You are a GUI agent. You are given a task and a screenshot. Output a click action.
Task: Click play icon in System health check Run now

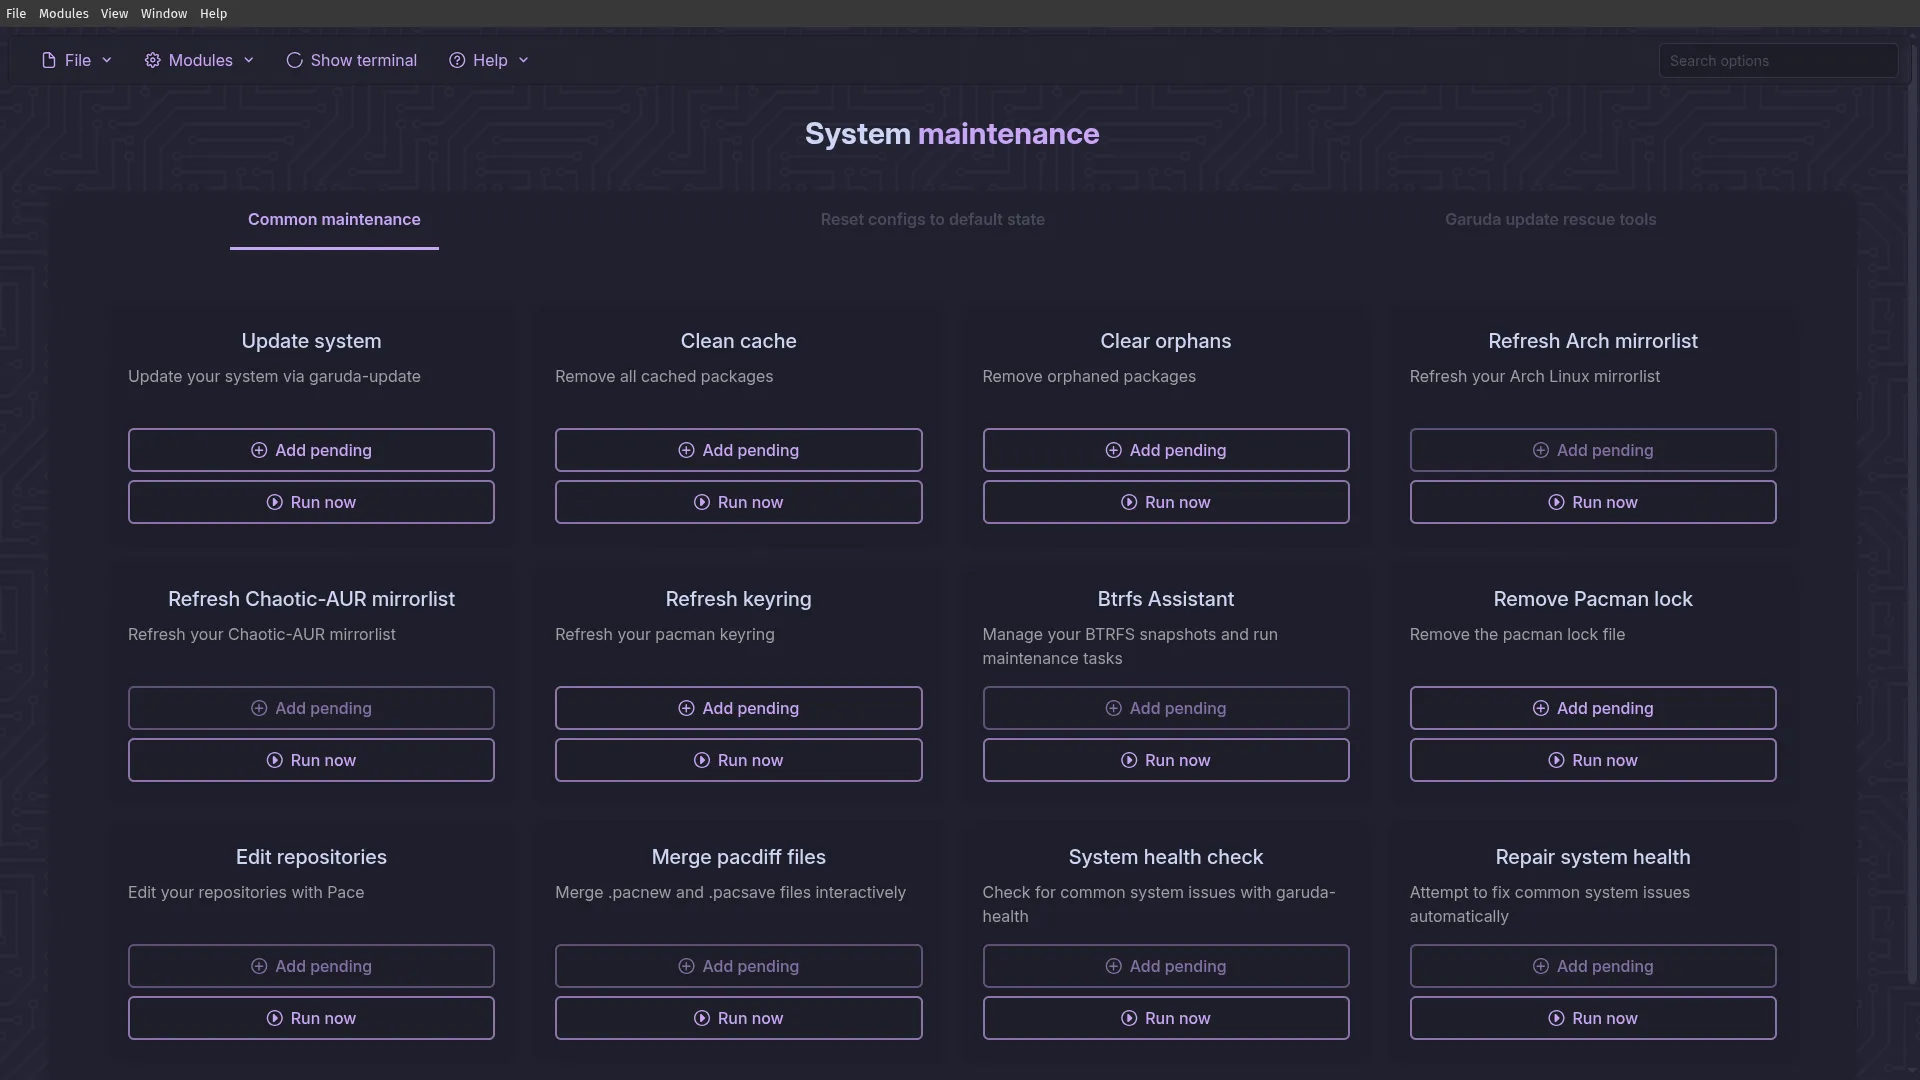[x=1129, y=1018]
